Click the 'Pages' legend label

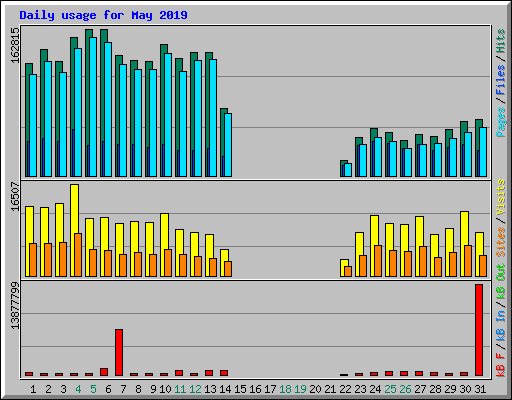click(x=501, y=122)
